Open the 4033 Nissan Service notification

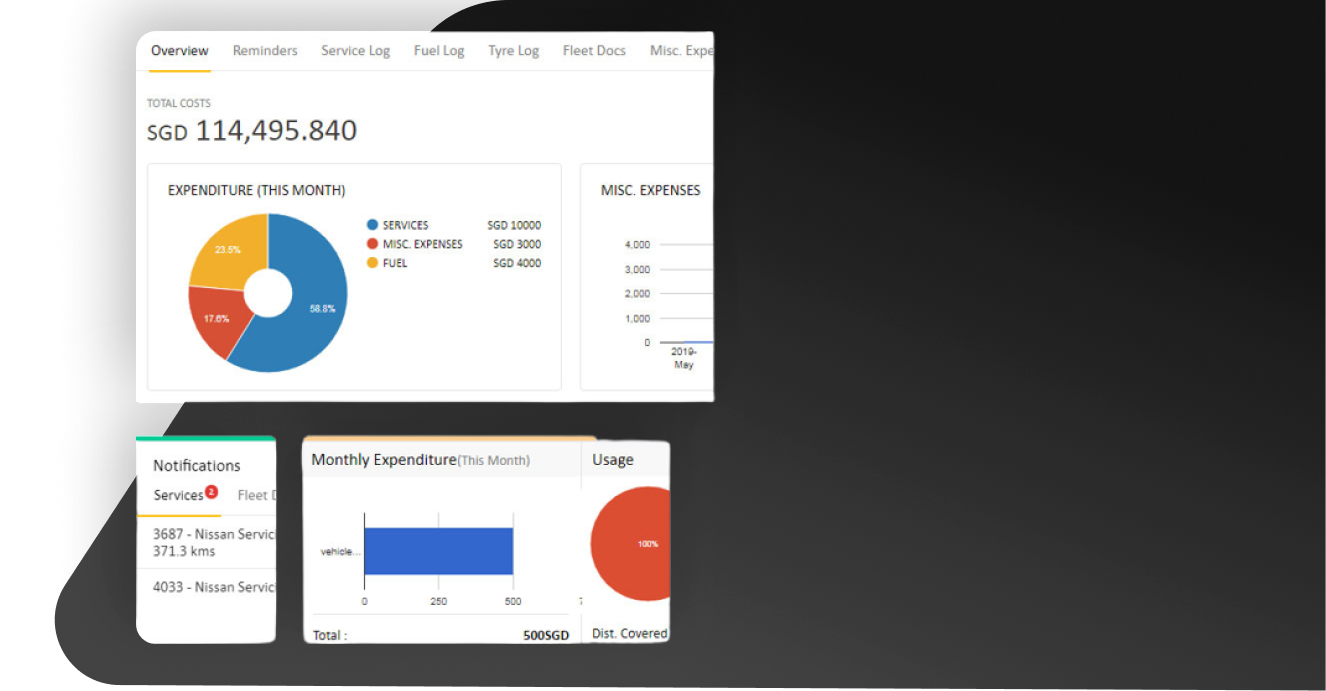(212, 587)
